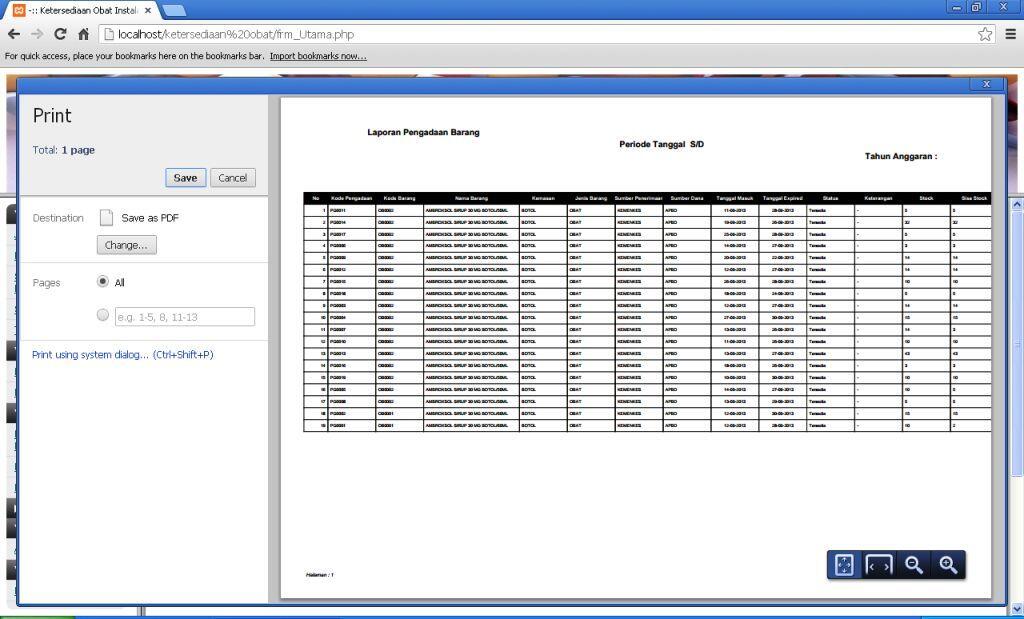The height and width of the screenshot is (619, 1024).
Task: Click the preview scrollbar down arrow
Action: tap(1017, 610)
